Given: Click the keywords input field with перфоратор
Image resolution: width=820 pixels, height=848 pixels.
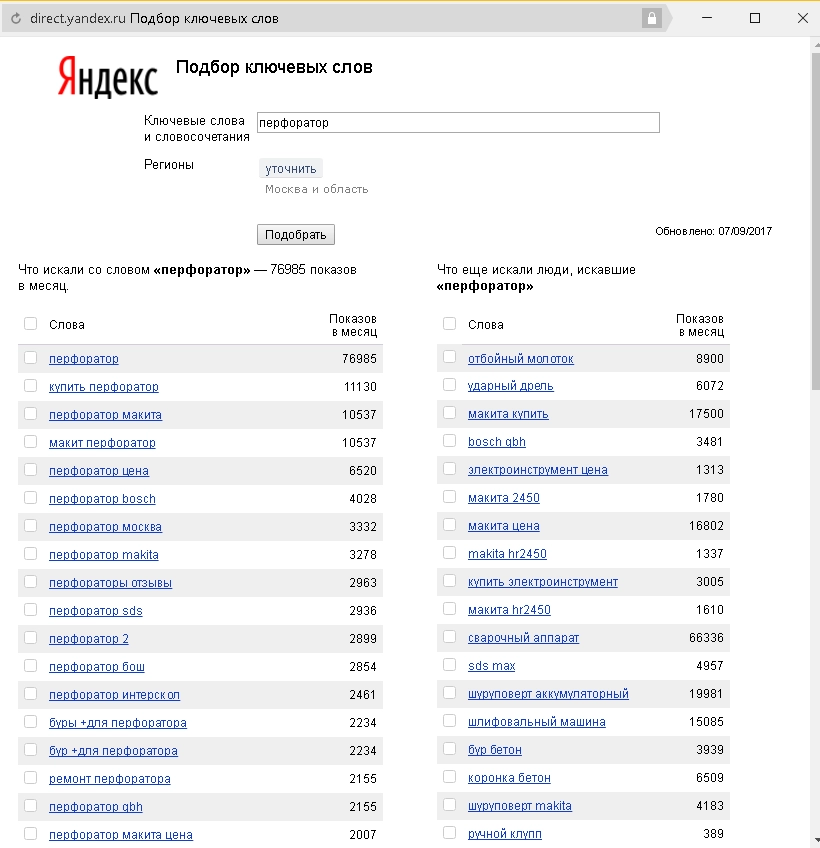Looking at the screenshot, I should [458, 123].
